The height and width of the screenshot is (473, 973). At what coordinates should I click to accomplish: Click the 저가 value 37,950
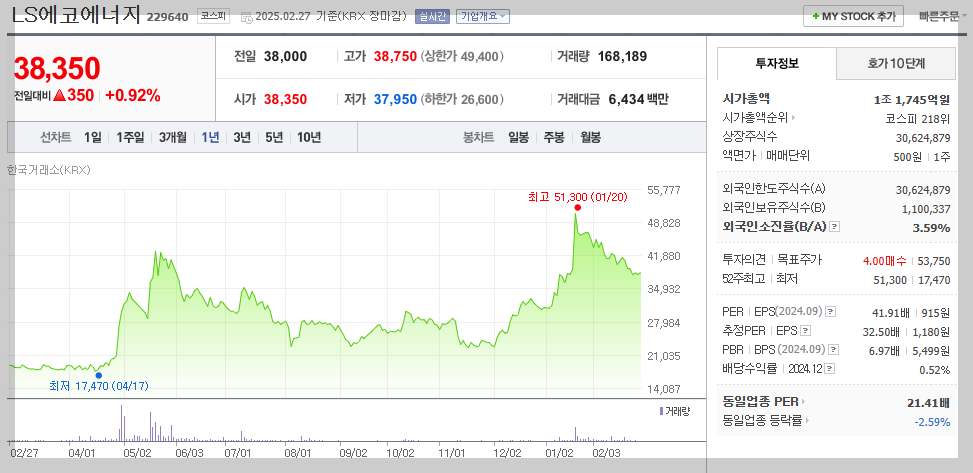(x=395, y=99)
